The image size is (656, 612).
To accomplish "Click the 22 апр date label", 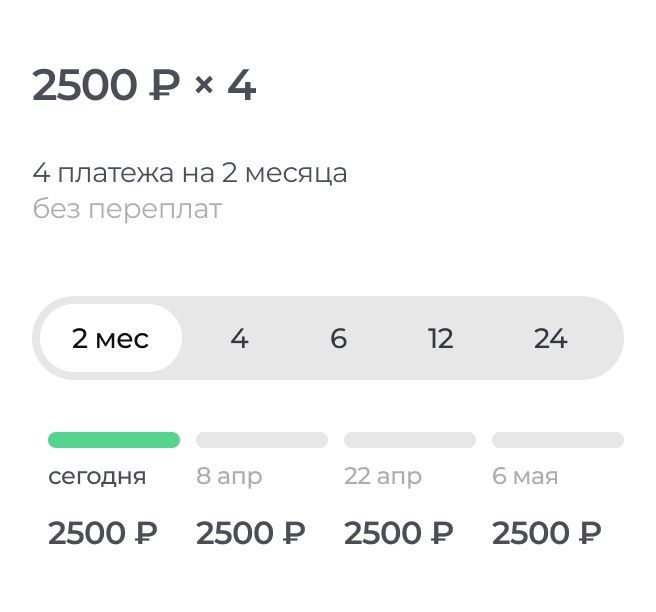I will (383, 477).
